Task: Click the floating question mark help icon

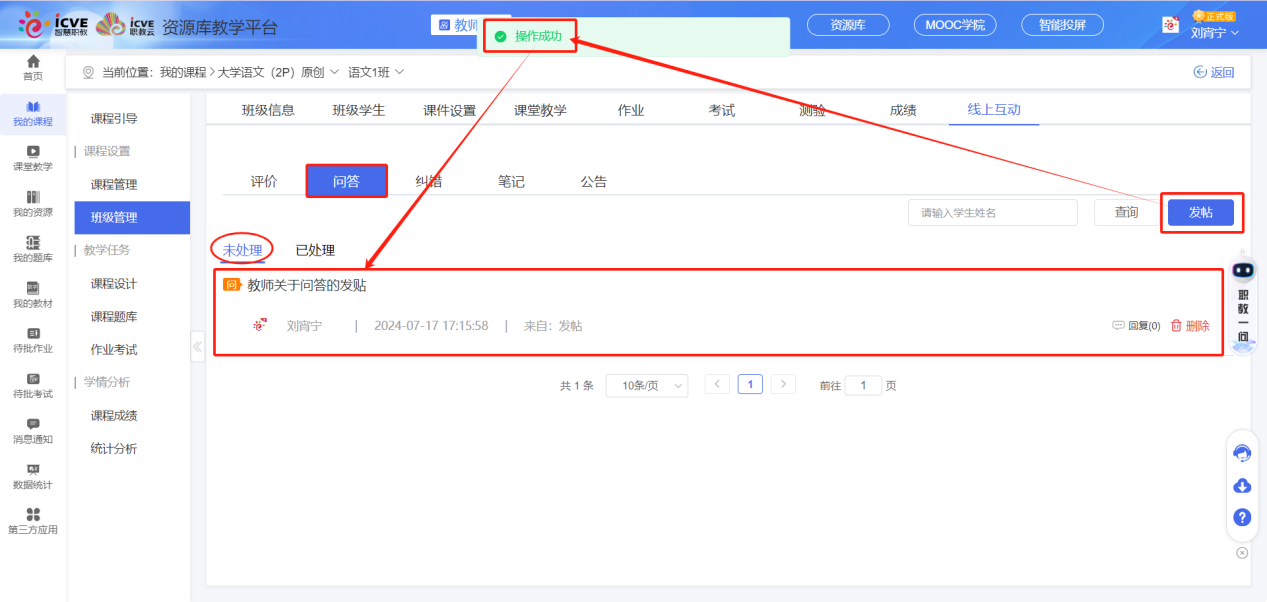Action: [x=1242, y=518]
